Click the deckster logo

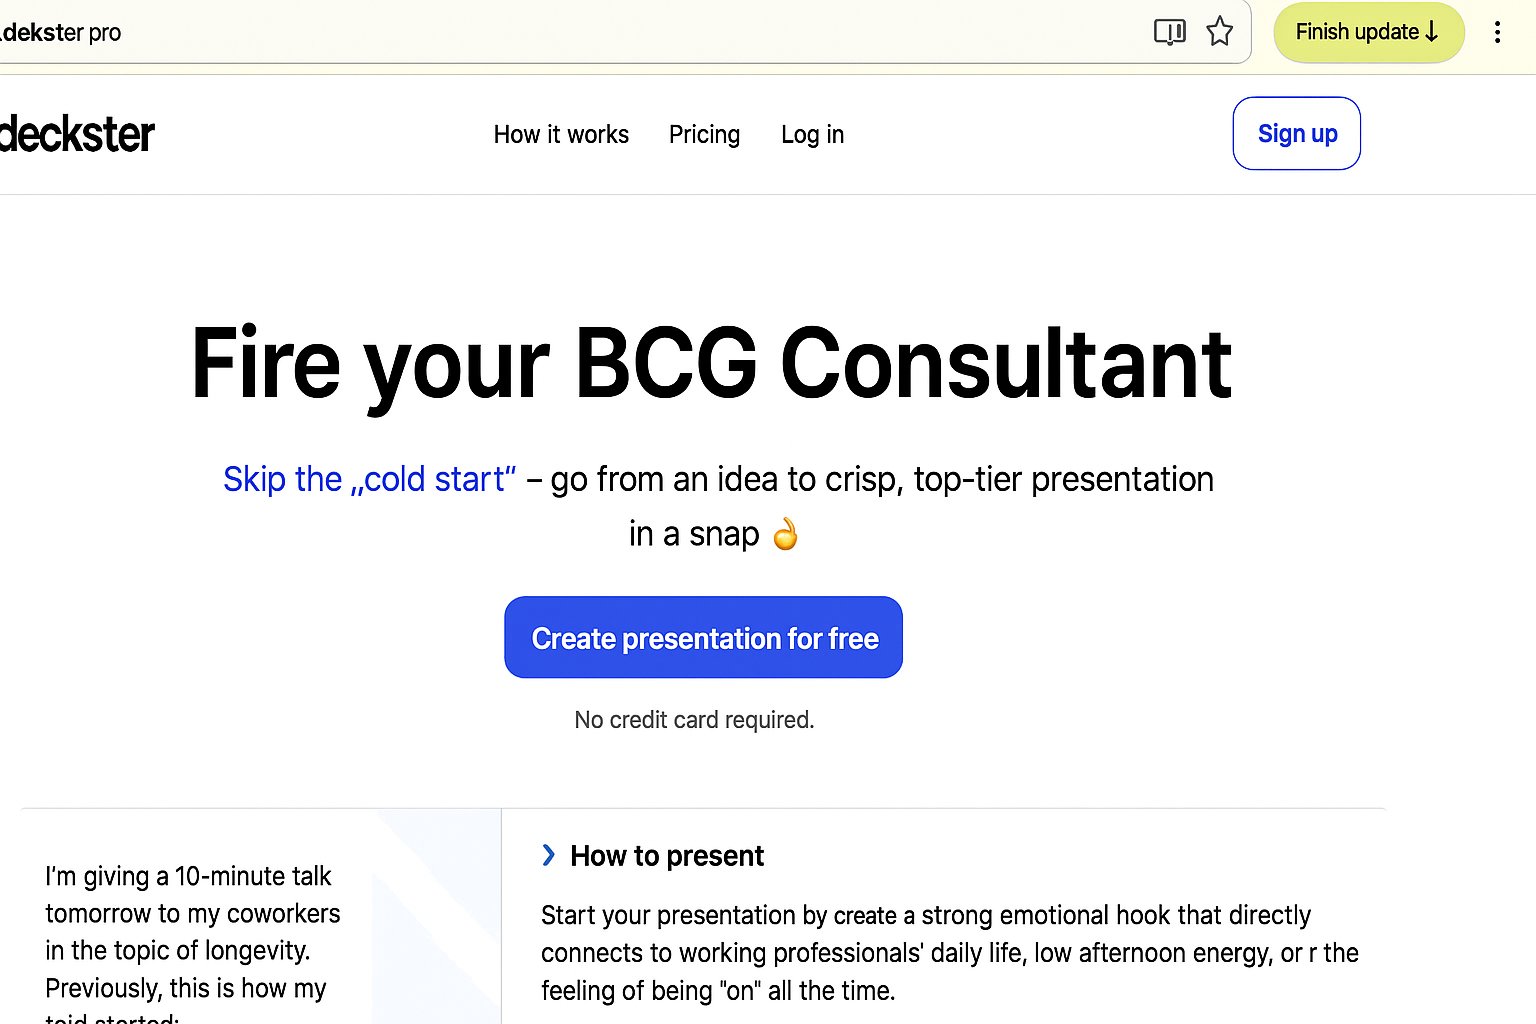[77, 134]
